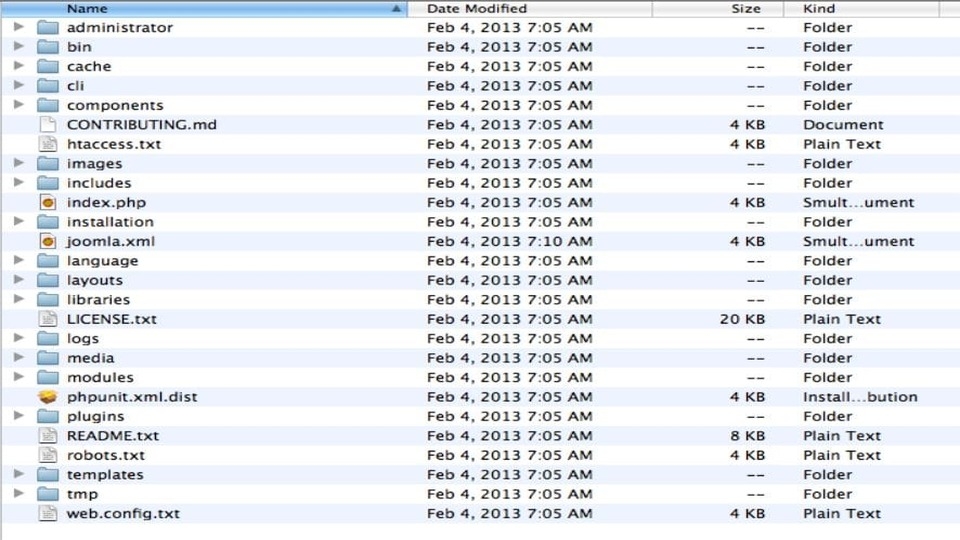The image size is (960, 540).
Task: Click the installation folder icon
Action: point(48,222)
